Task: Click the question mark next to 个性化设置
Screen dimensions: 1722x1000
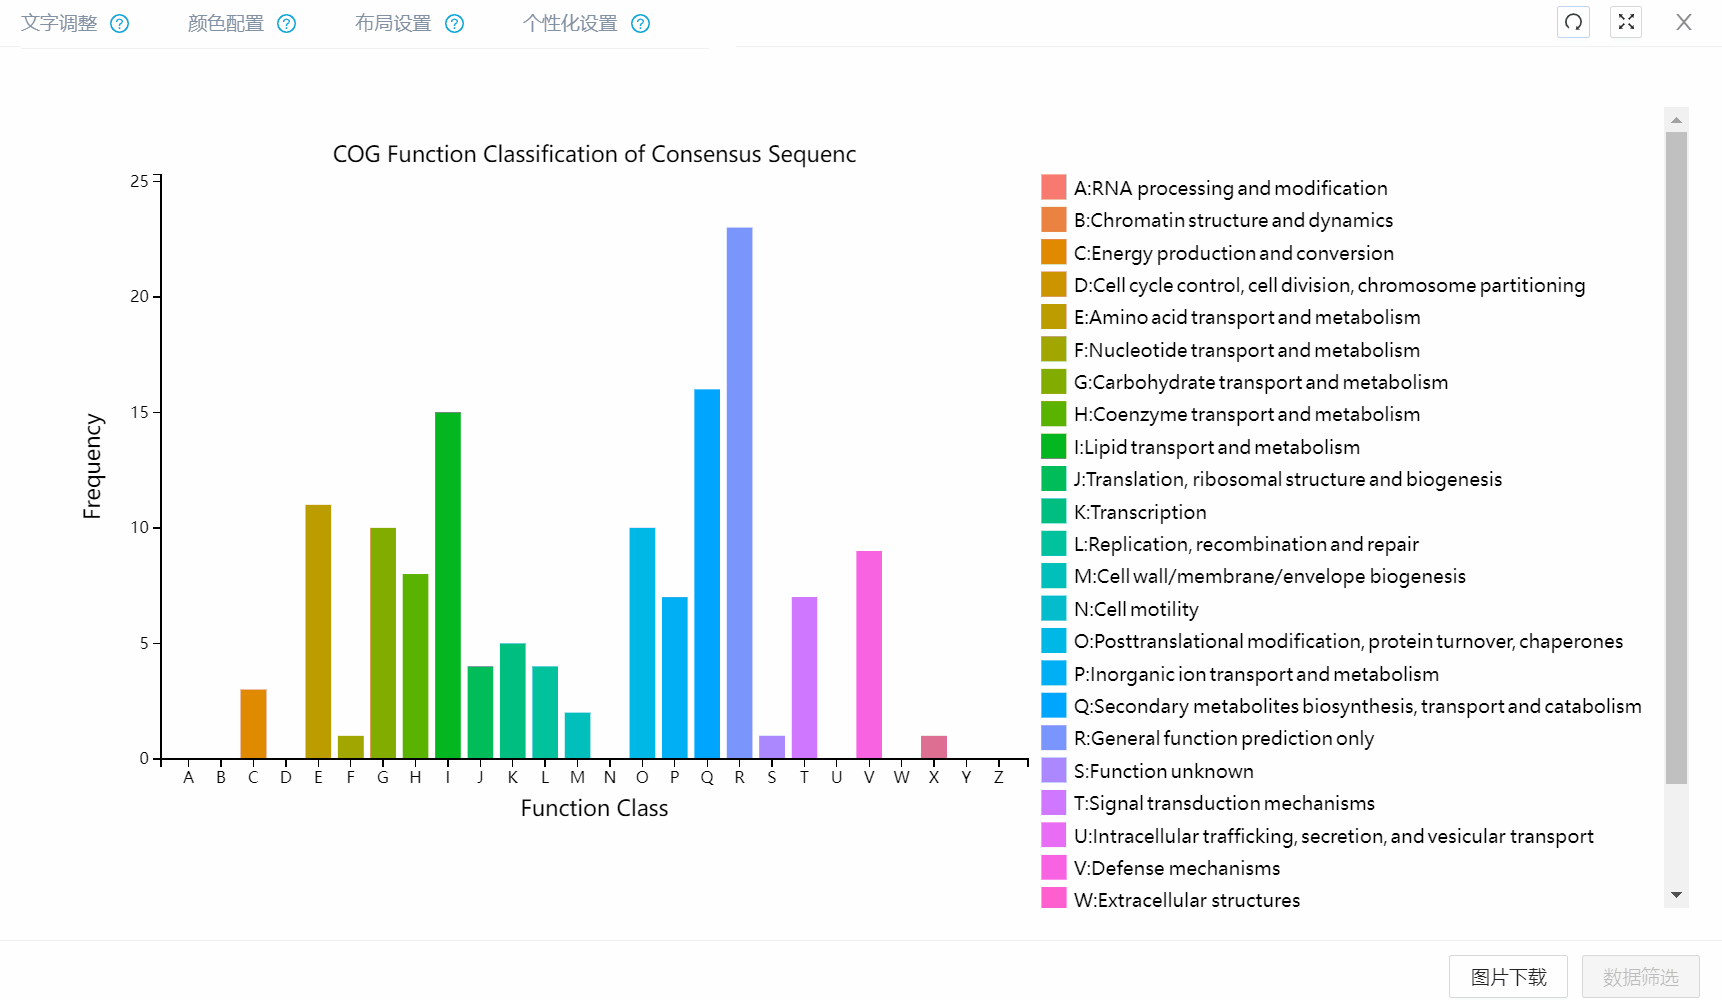Action: 640,24
